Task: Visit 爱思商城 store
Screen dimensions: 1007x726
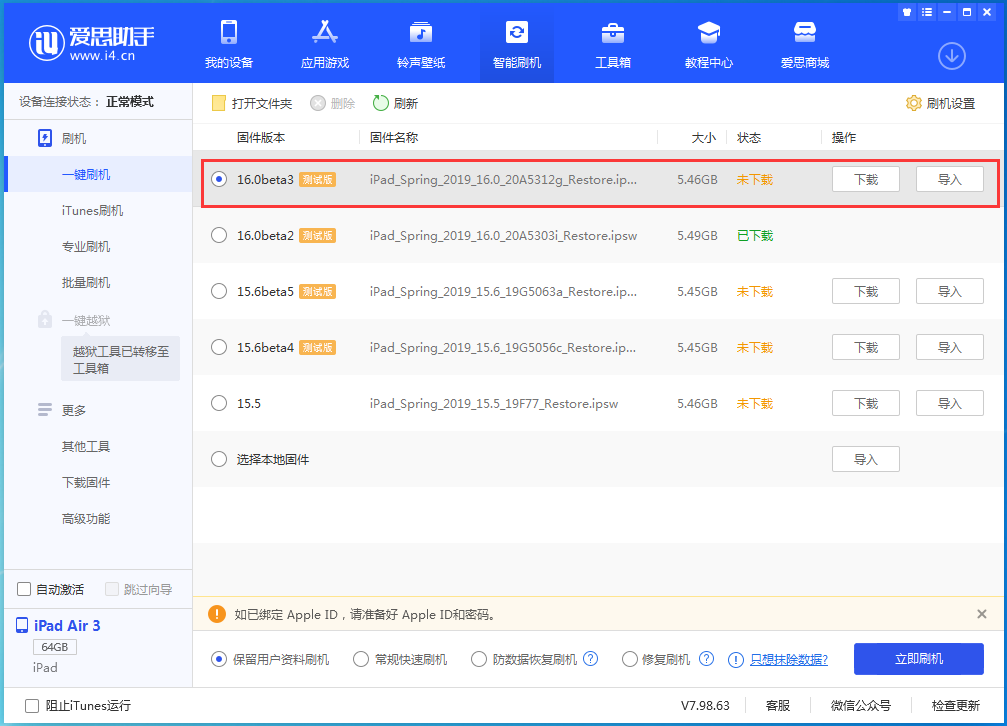Action: coord(804,44)
